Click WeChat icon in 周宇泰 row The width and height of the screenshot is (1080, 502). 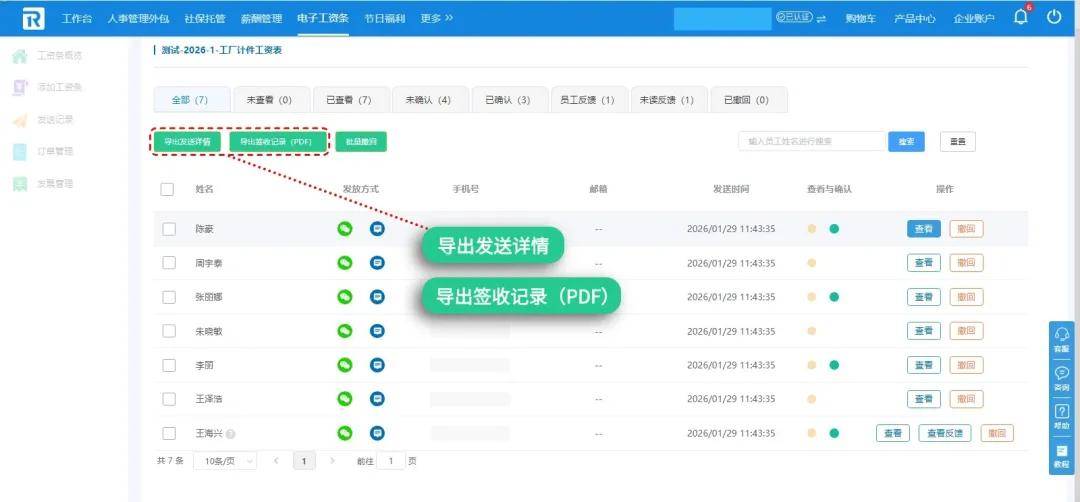click(344, 263)
